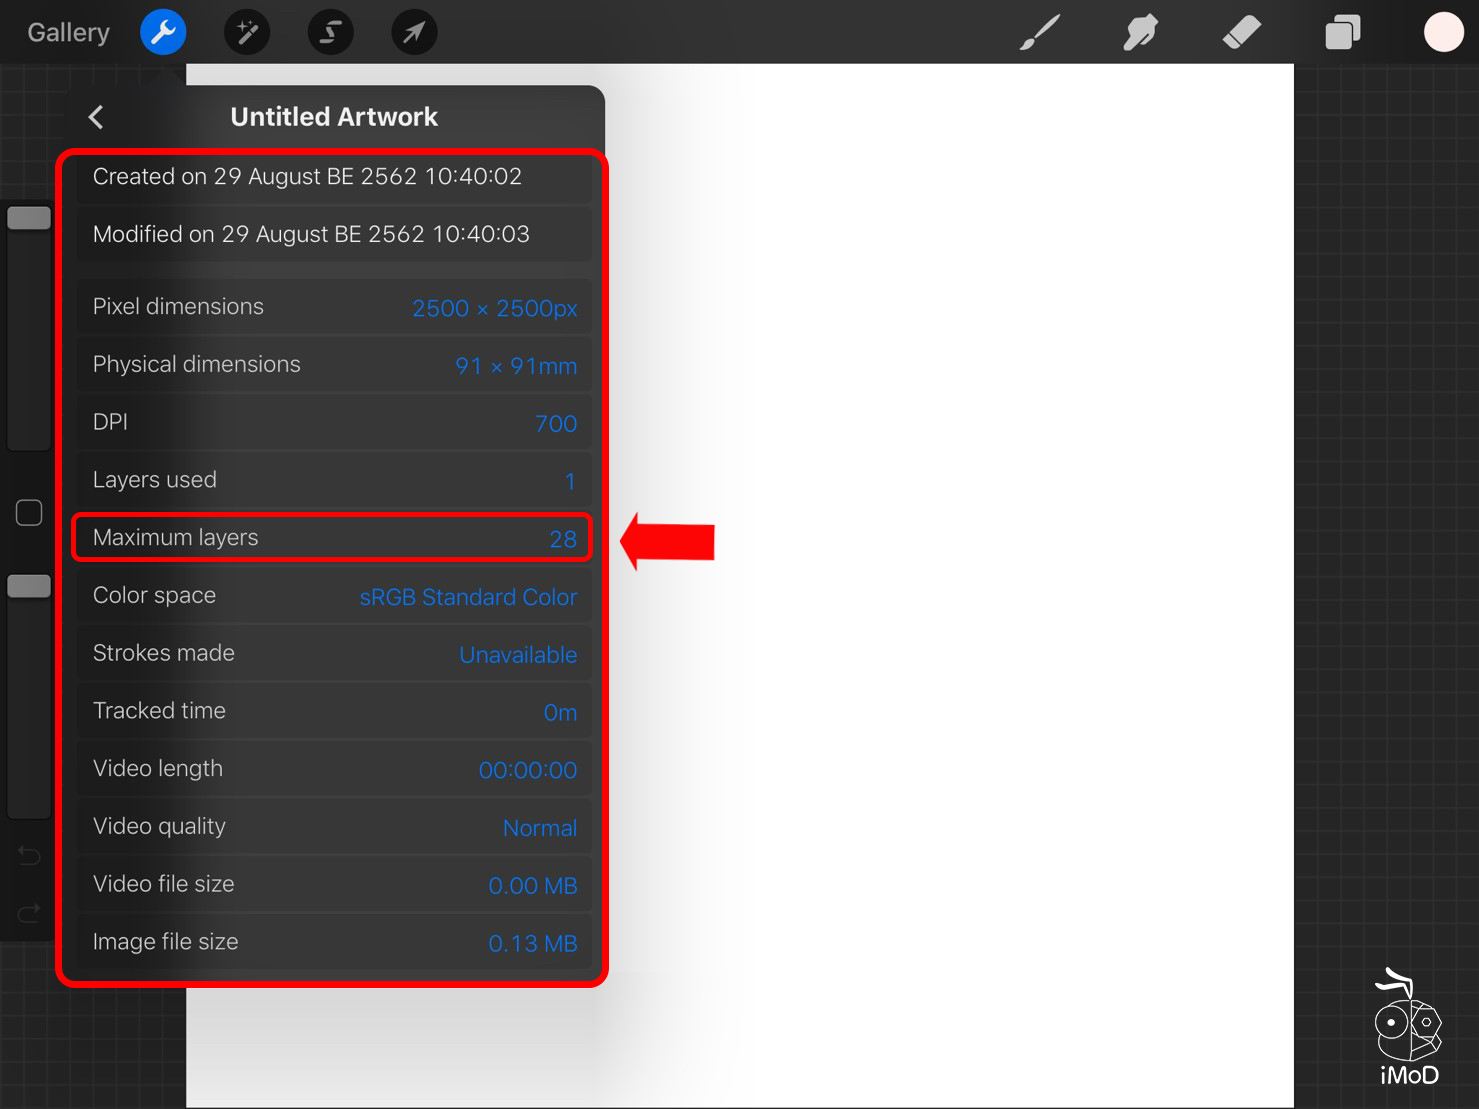Open the sRGB Color space setting

334,595
